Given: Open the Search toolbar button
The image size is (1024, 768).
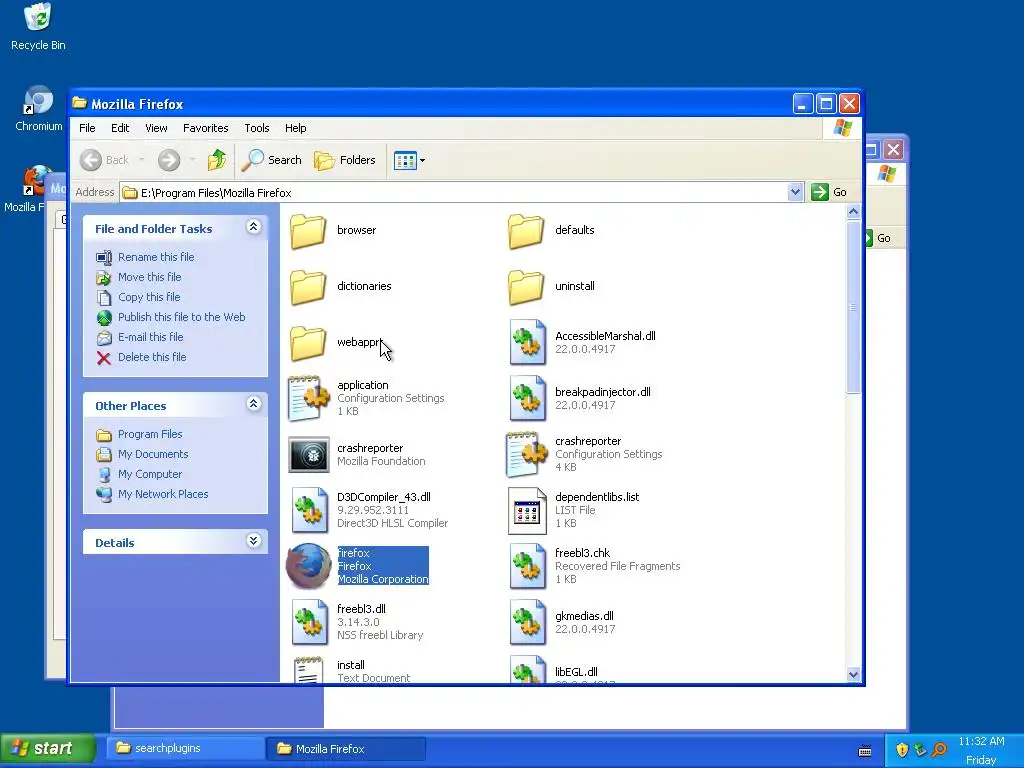Looking at the screenshot, I should pos(272,160).
